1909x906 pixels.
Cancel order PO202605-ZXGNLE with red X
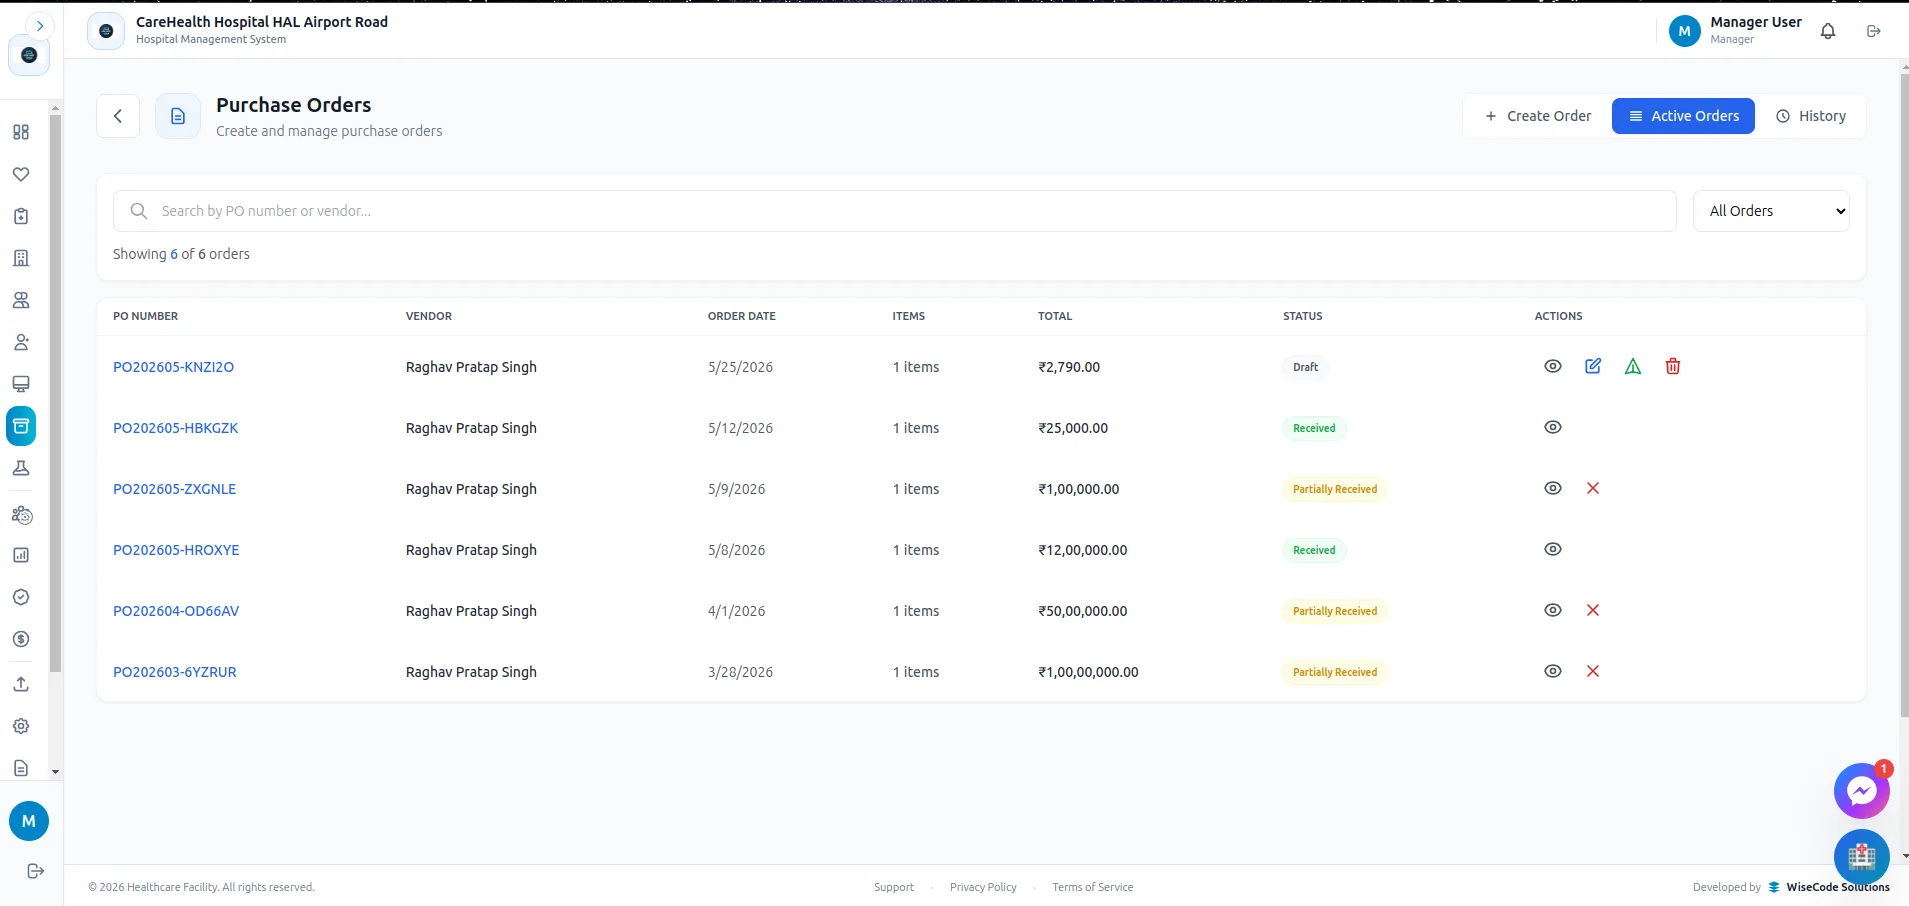(x=1593, y=488)
